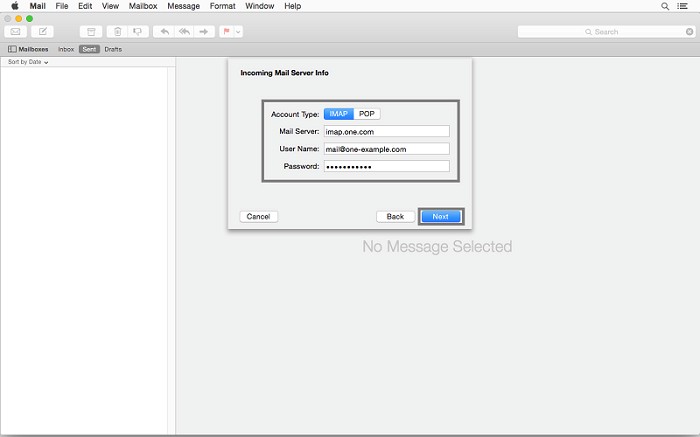Switch to the Sent mailbox

click(89, 49)
